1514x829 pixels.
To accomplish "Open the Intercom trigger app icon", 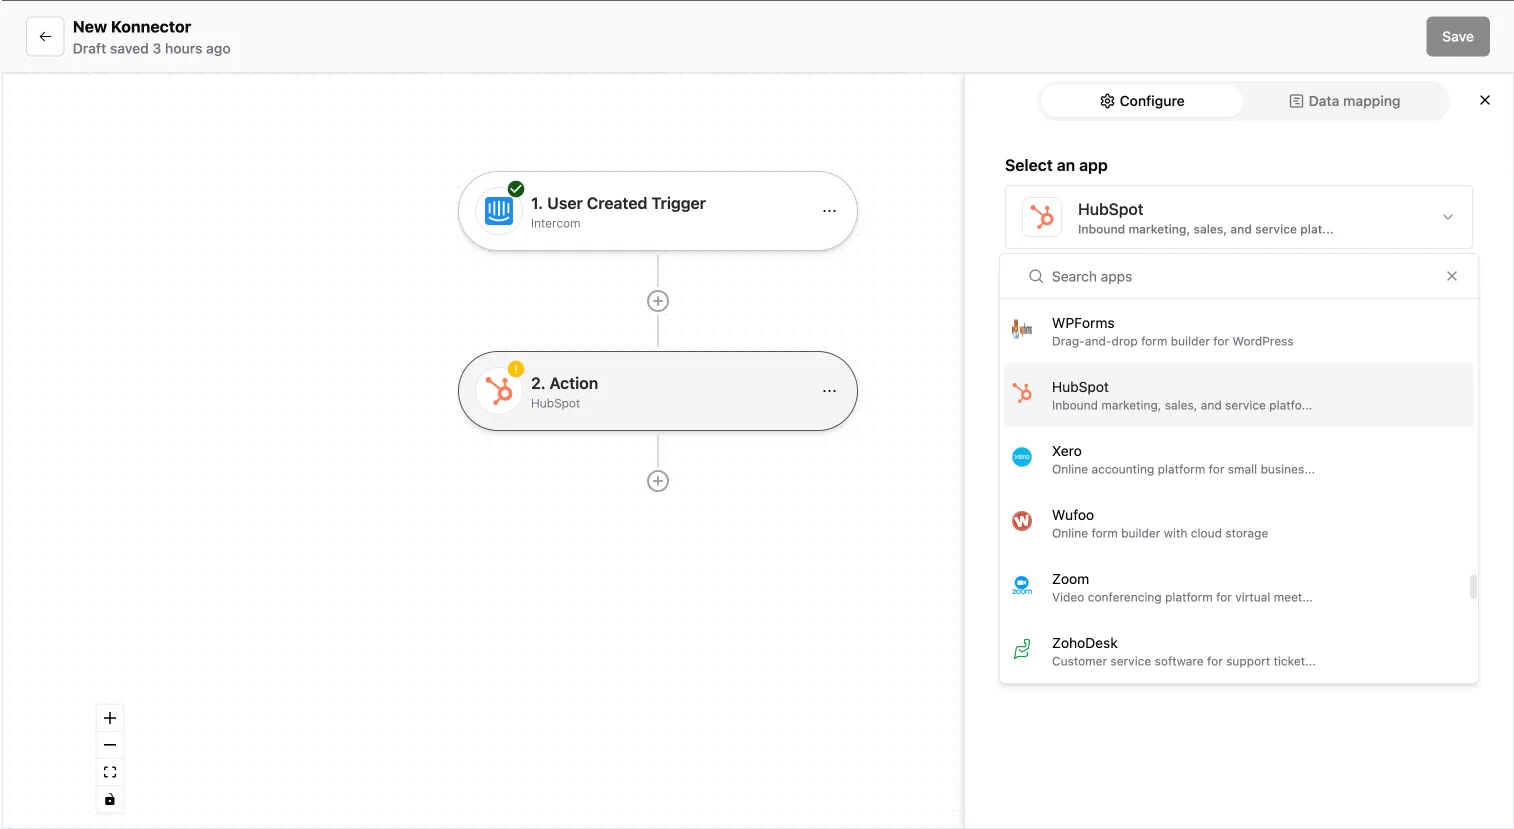I will [499, 211].
